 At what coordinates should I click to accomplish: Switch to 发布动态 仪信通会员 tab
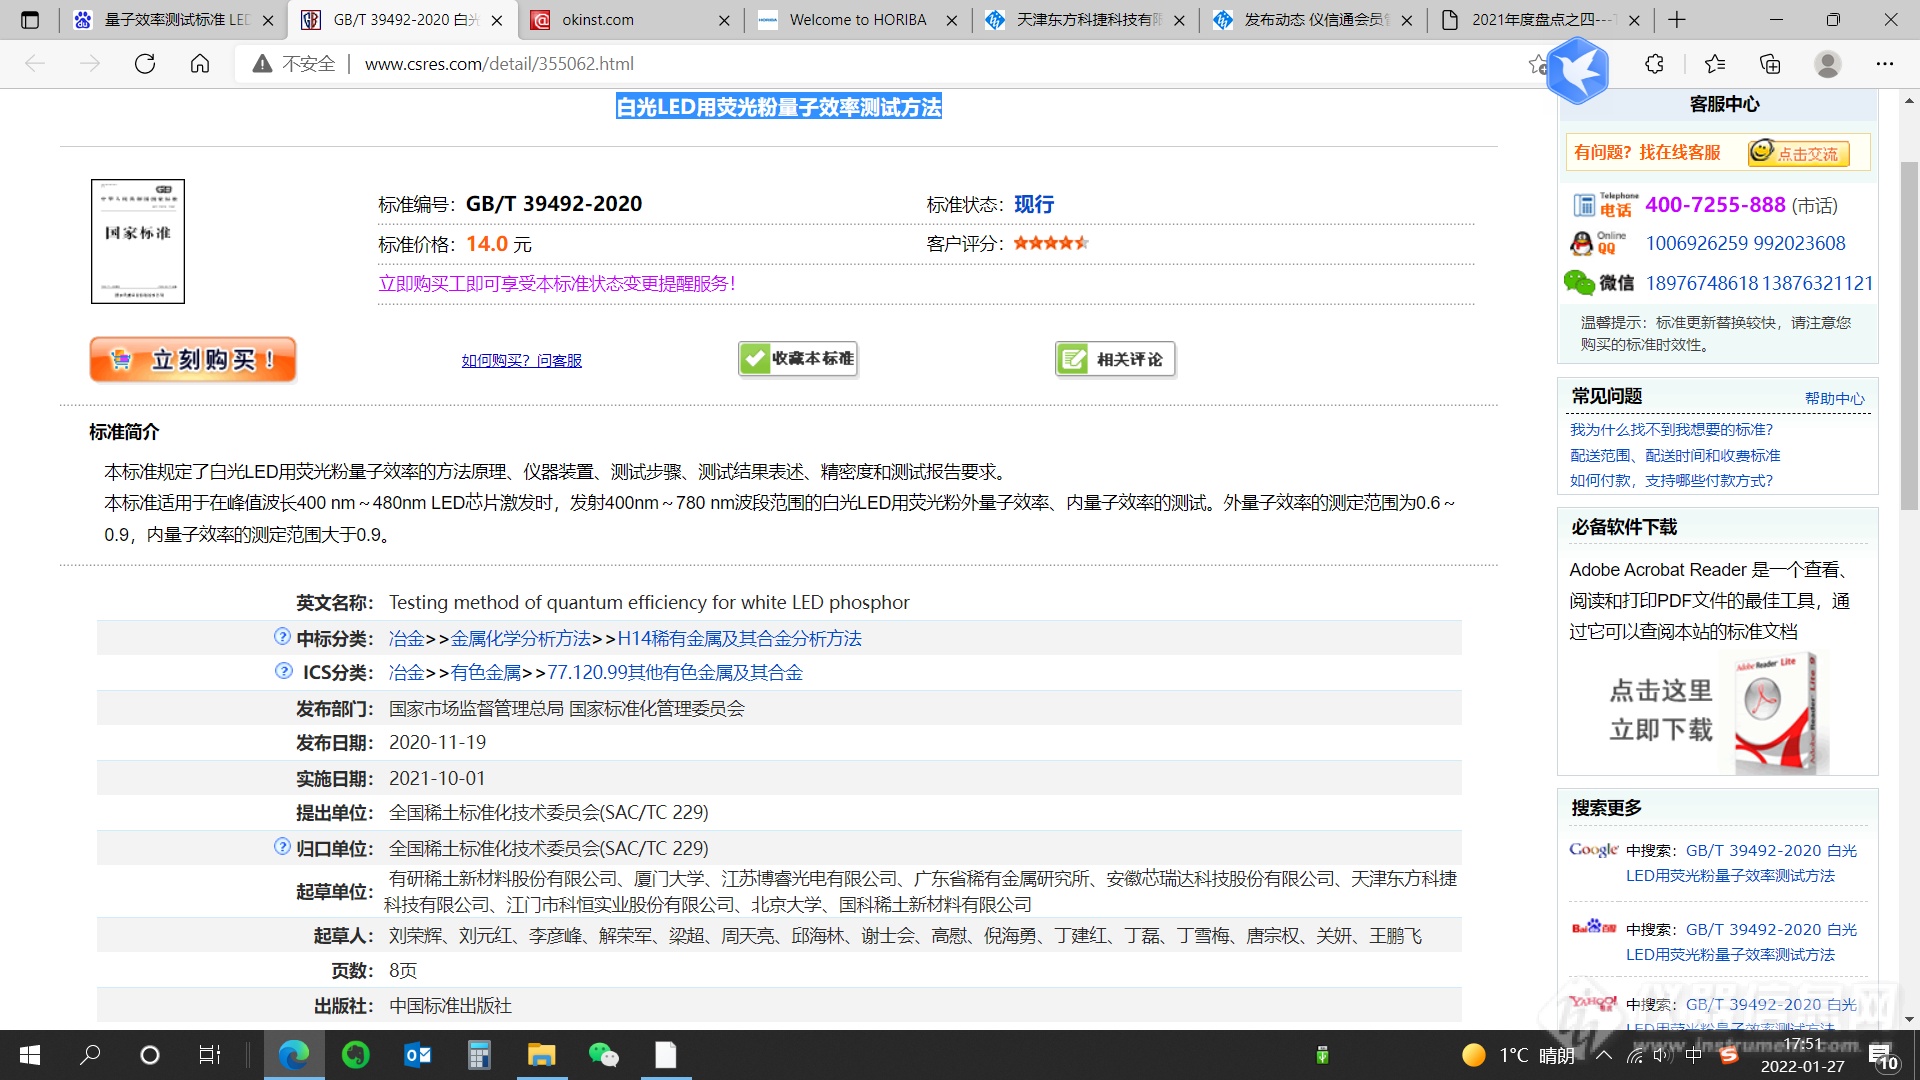tap(1313, 20)
